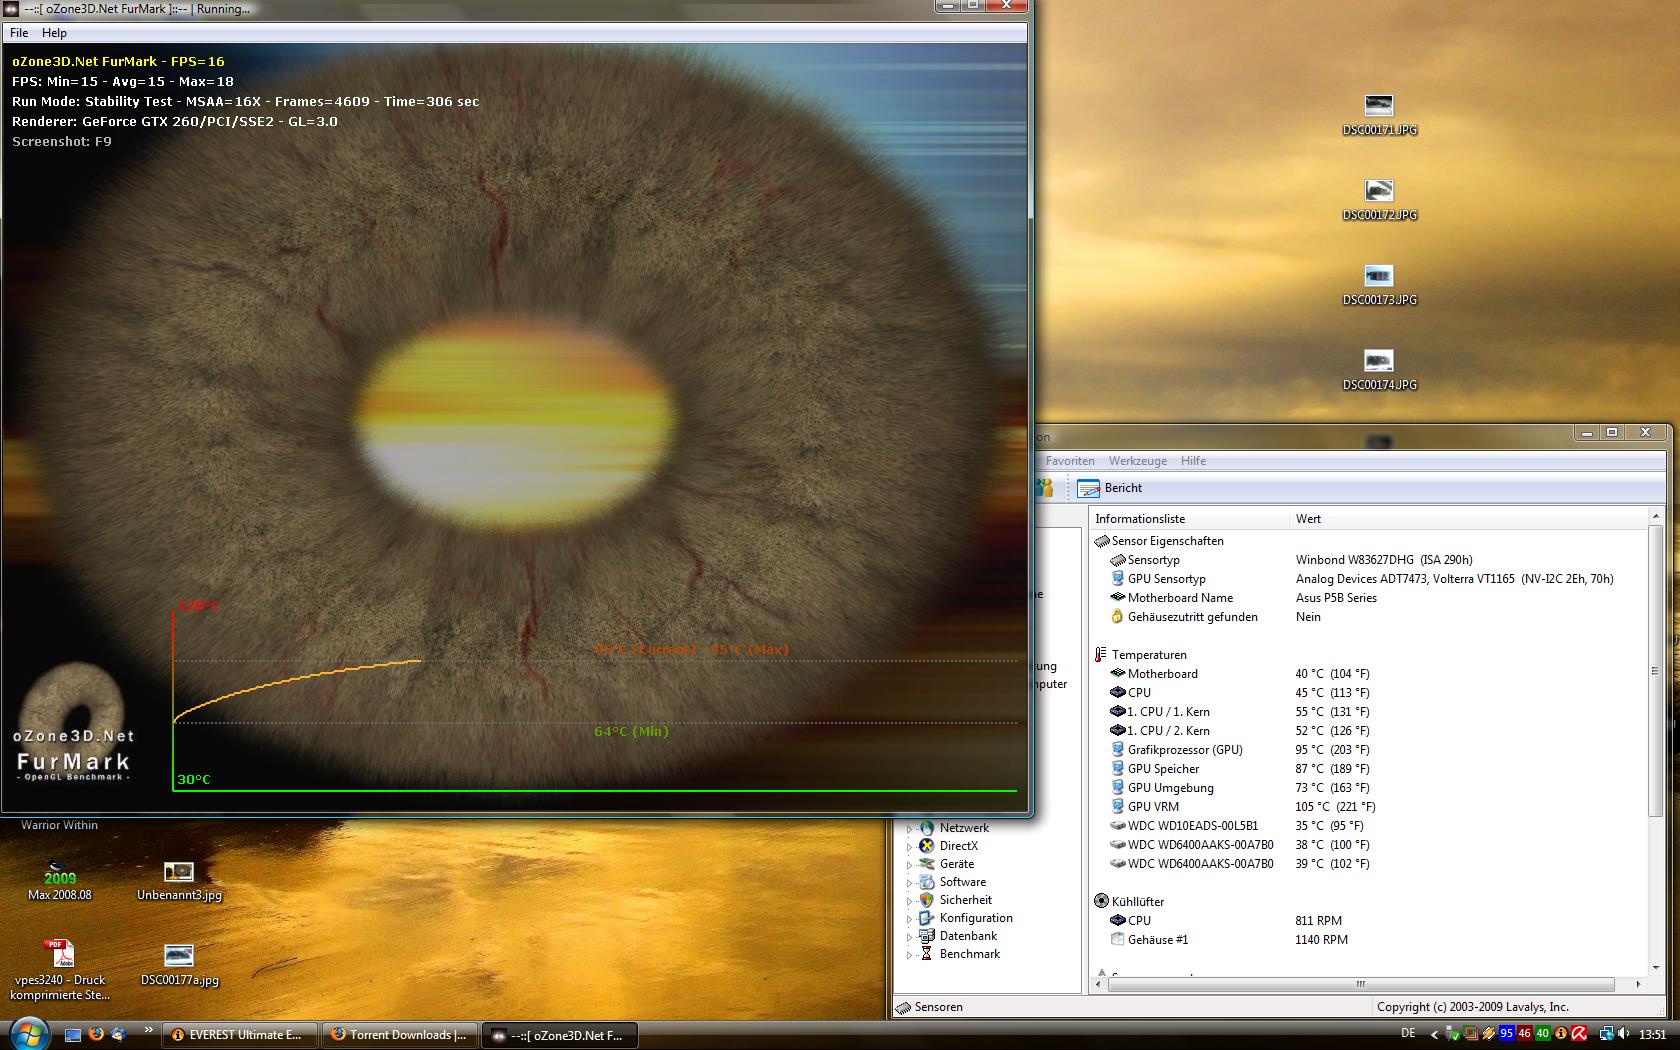Select the DSC00172.JPG desktop file
Screen dimensions: 1680x1050
[1379, 199]
